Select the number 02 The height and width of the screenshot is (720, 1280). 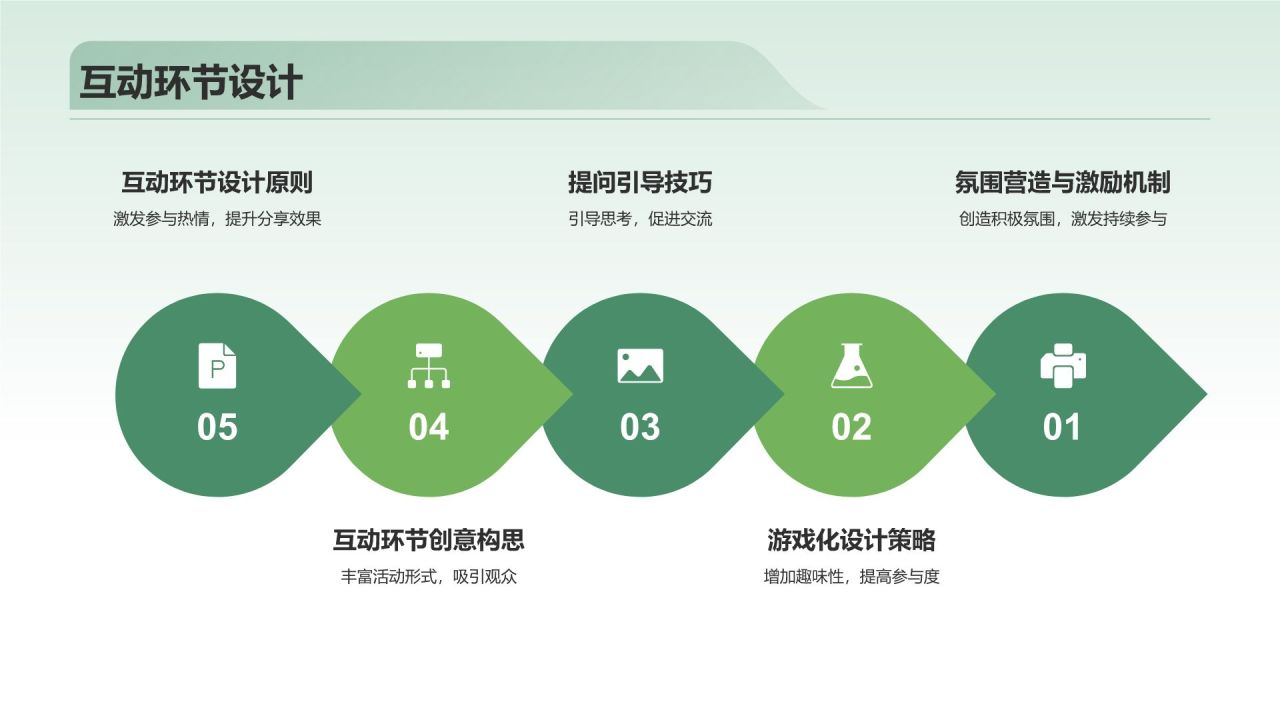click(852, 427)
